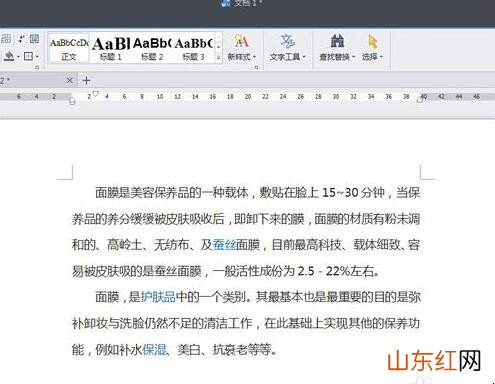Apply the 正文 body text style
This screenshot has width=495, height=384.
click(69, 49)
